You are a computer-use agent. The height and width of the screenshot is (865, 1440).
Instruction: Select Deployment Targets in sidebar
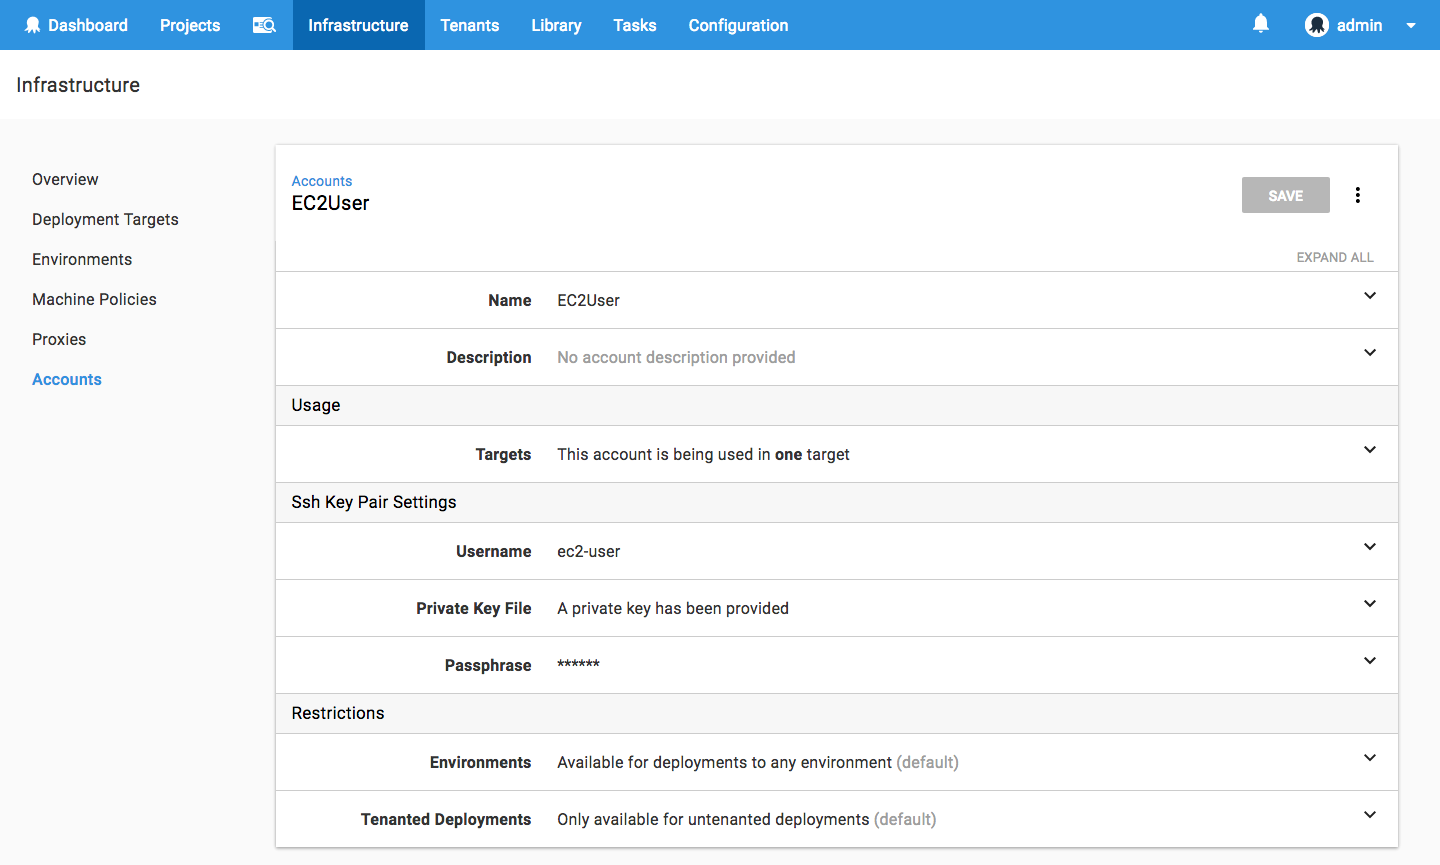tap(105, 219)
